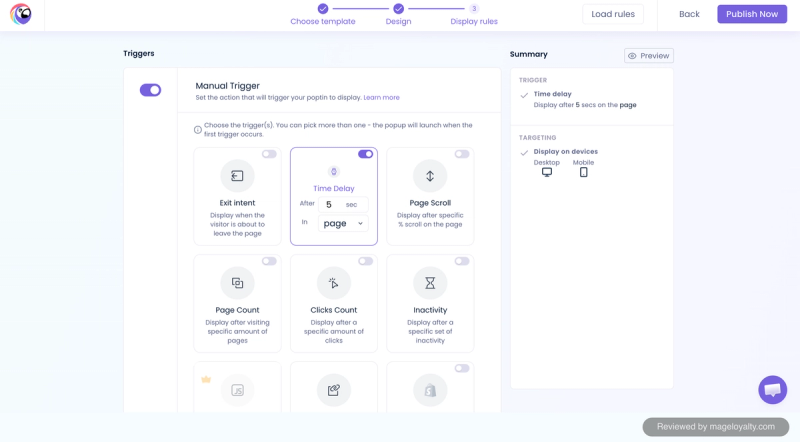Enable the Page Scroll toggle
This screenshot has width=800, height=442.
pyautogui.click(x=462, y=154)
